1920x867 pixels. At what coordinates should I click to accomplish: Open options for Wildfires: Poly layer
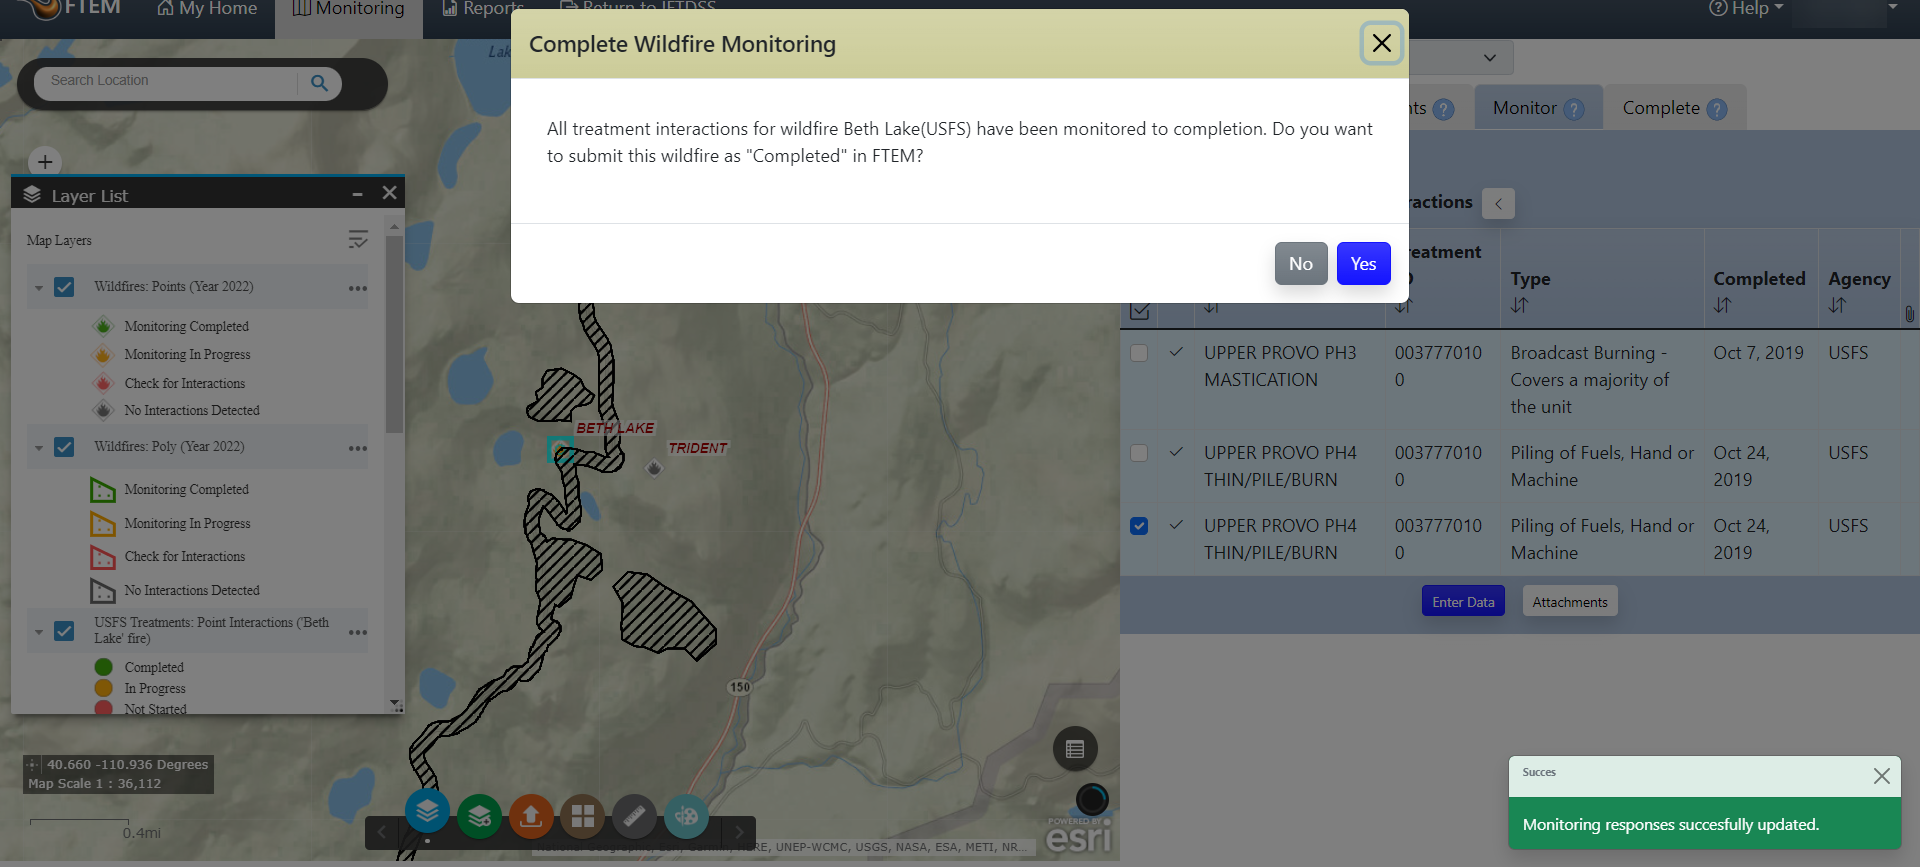[357, 448]
